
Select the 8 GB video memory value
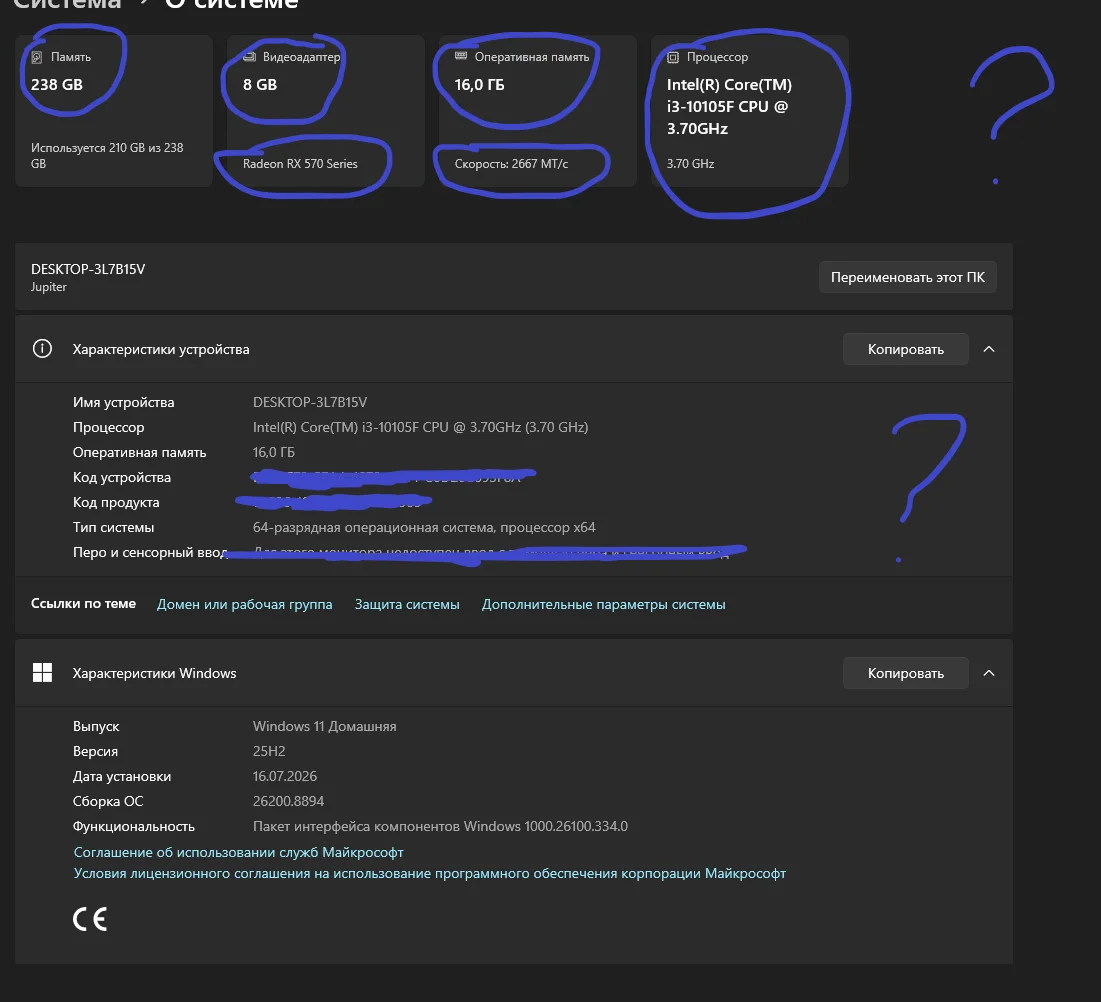point(260,84)
